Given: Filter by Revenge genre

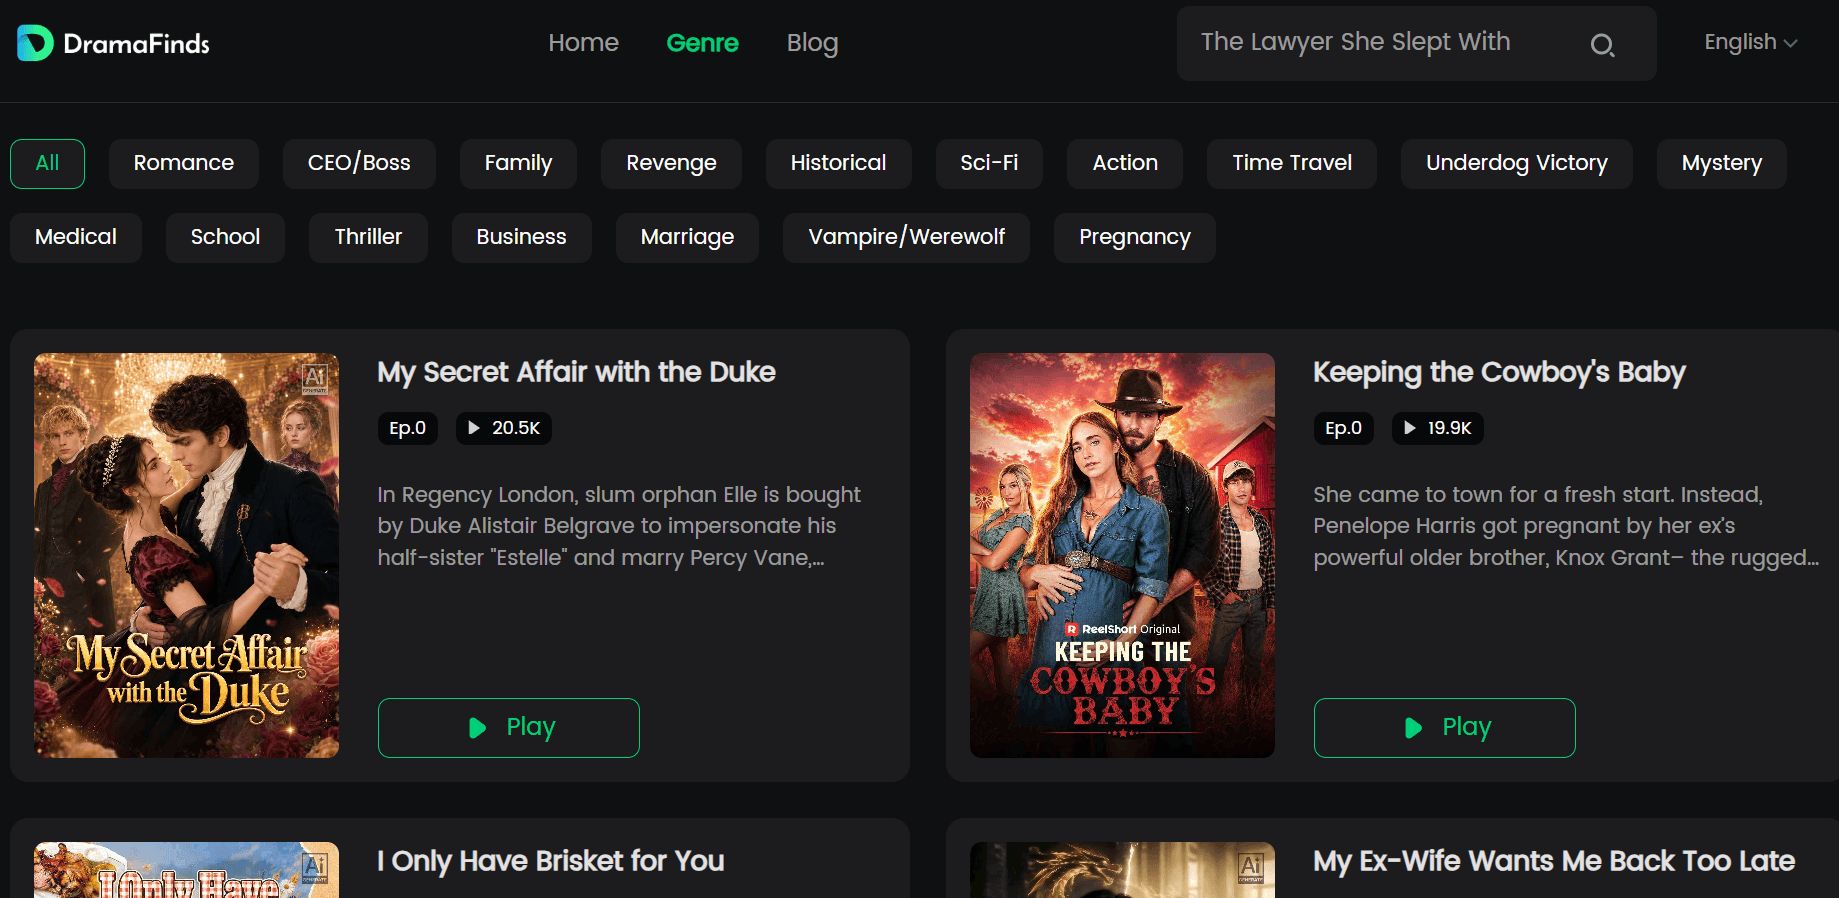Looking at the screenshot, I should point(671,164).
